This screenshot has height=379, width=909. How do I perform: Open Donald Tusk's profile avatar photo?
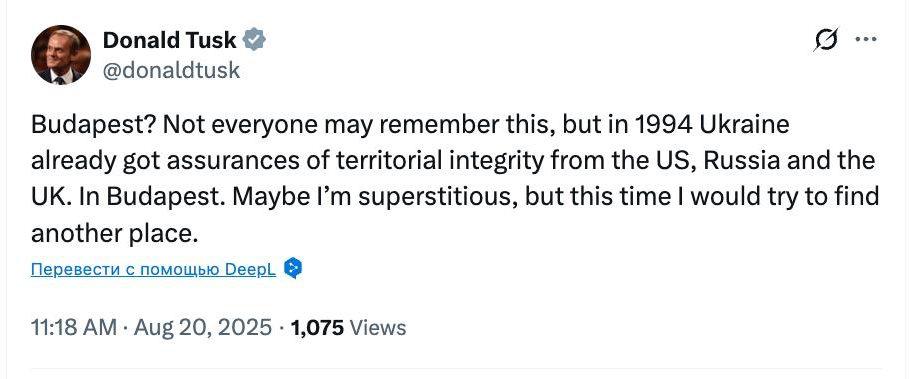point(60,55)
